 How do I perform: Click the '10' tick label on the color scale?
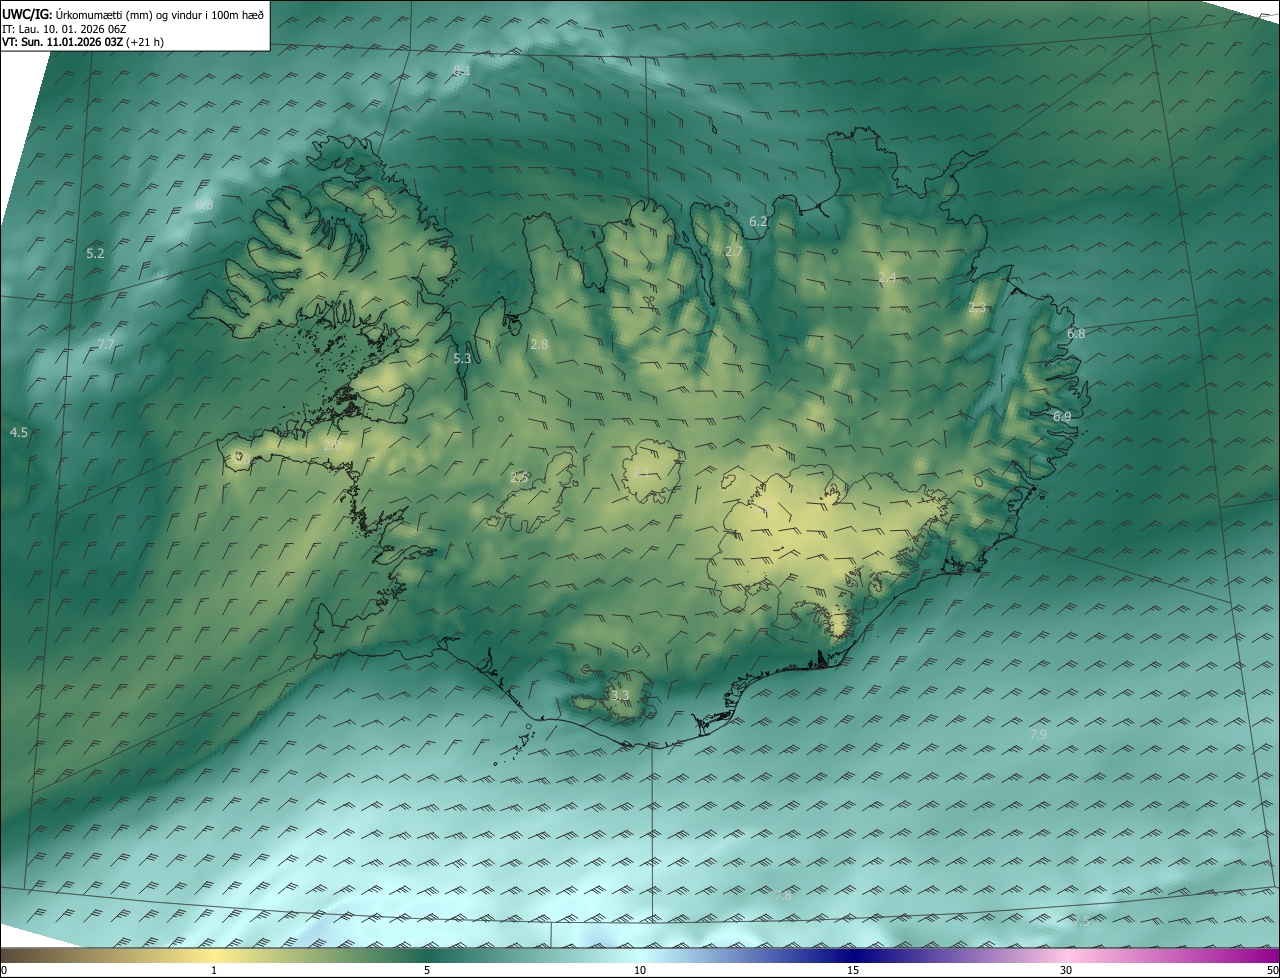(x=640, y=971)
